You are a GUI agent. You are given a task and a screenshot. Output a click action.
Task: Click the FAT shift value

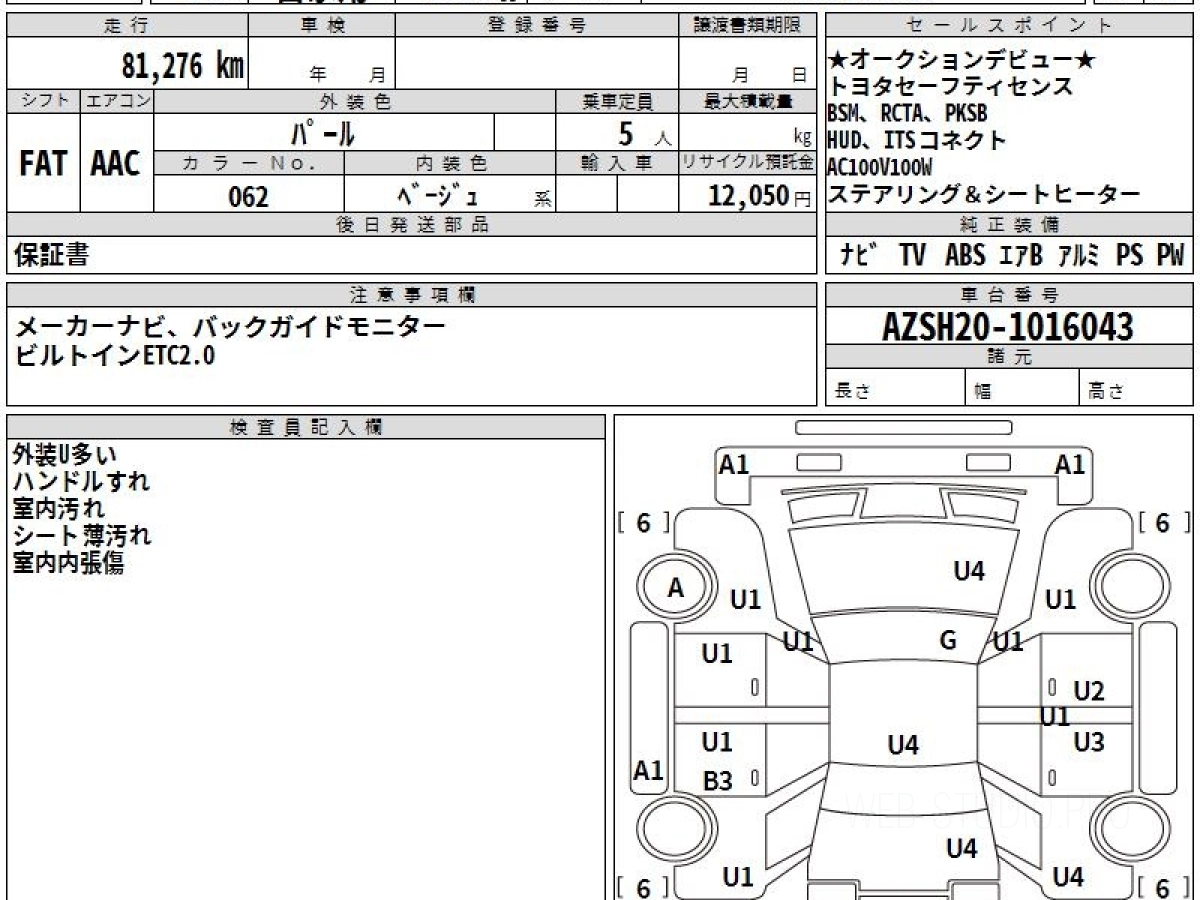pos(43,164)
